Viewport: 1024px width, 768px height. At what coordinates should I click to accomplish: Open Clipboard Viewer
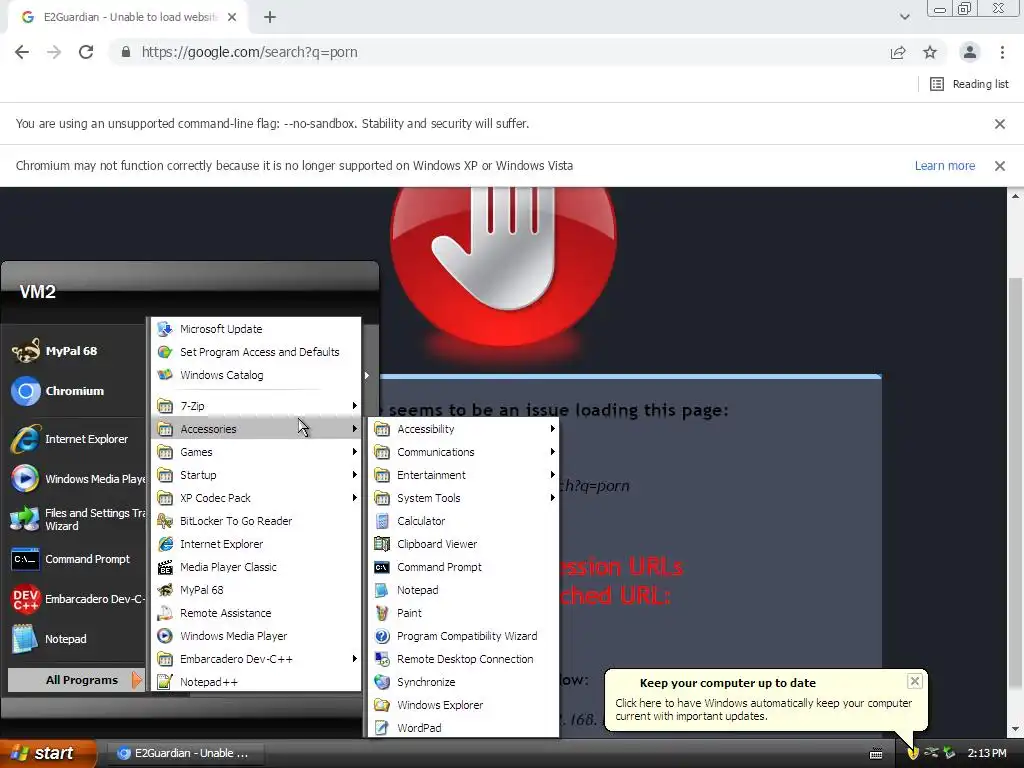click(x=464, y=544)
